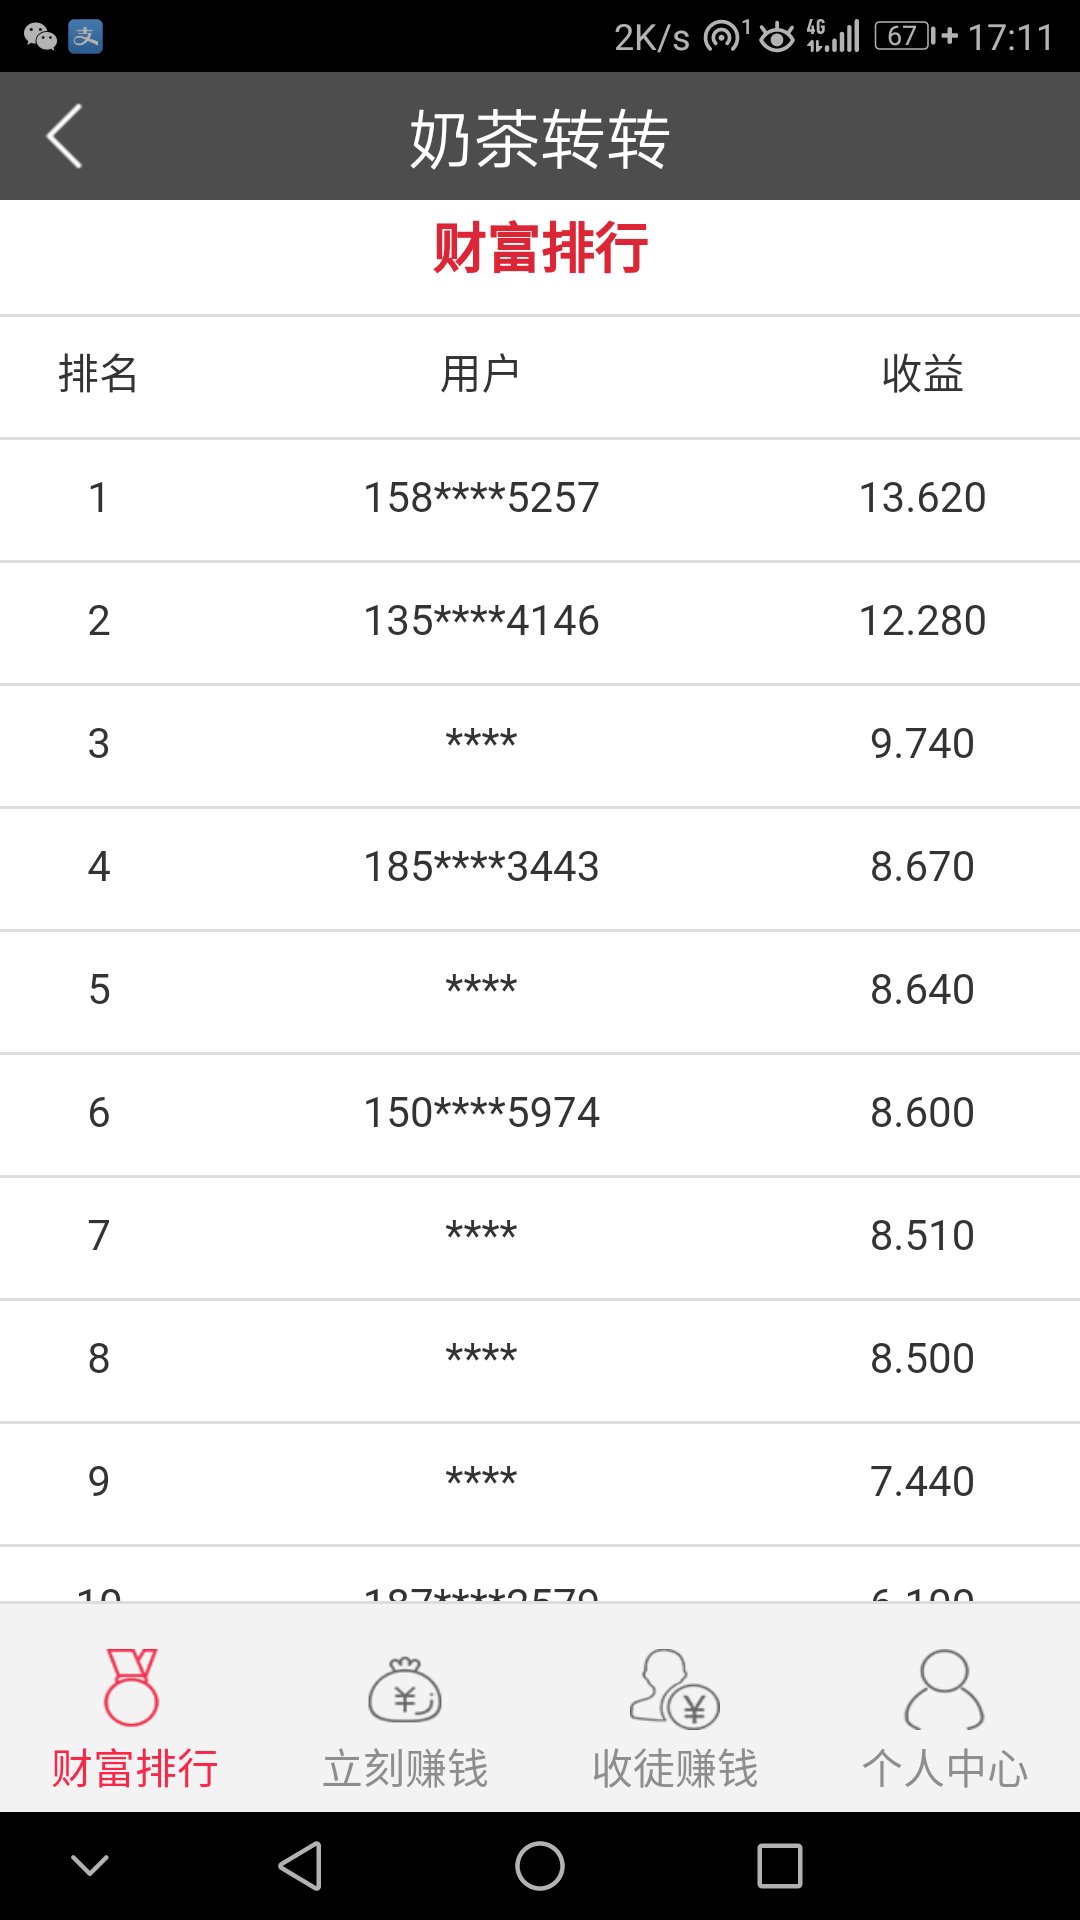Collapse navigation bar with down chevron

(x=90, y=1866)
